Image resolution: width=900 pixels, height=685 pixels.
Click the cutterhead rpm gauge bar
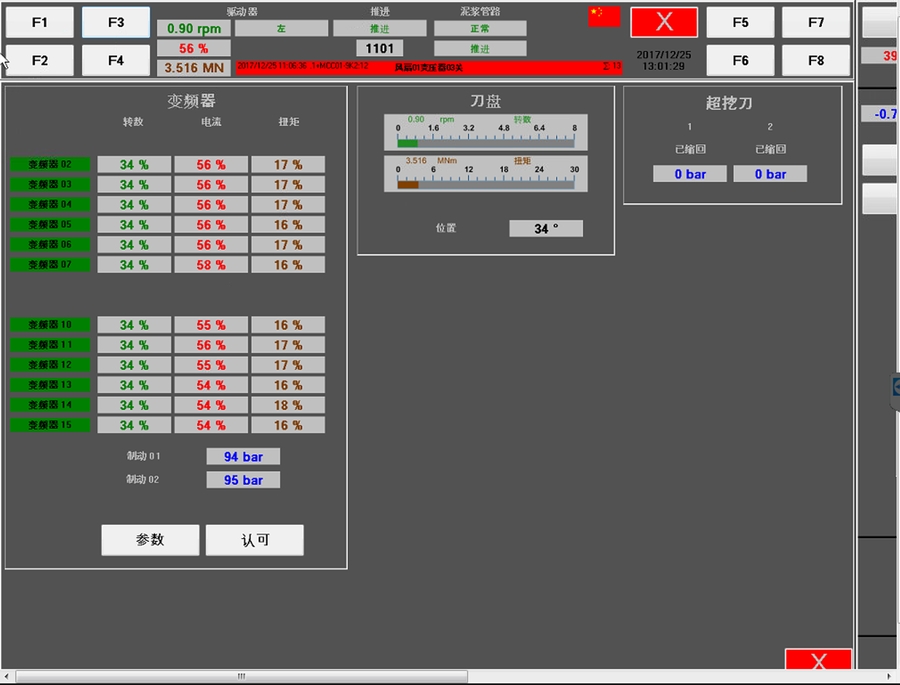pos(485,143)
